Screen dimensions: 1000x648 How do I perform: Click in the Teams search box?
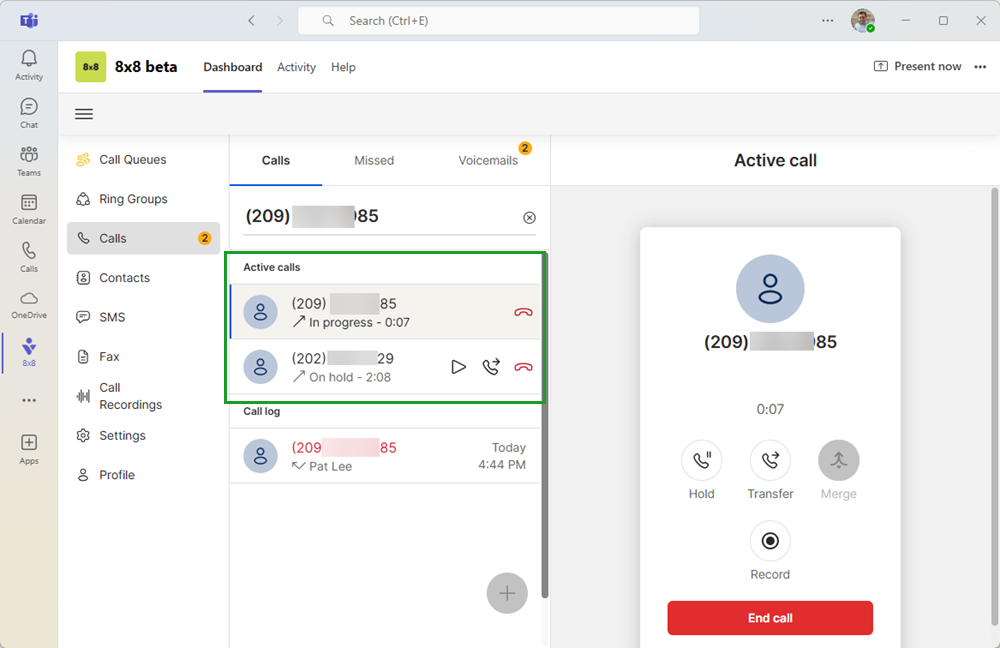498,21
